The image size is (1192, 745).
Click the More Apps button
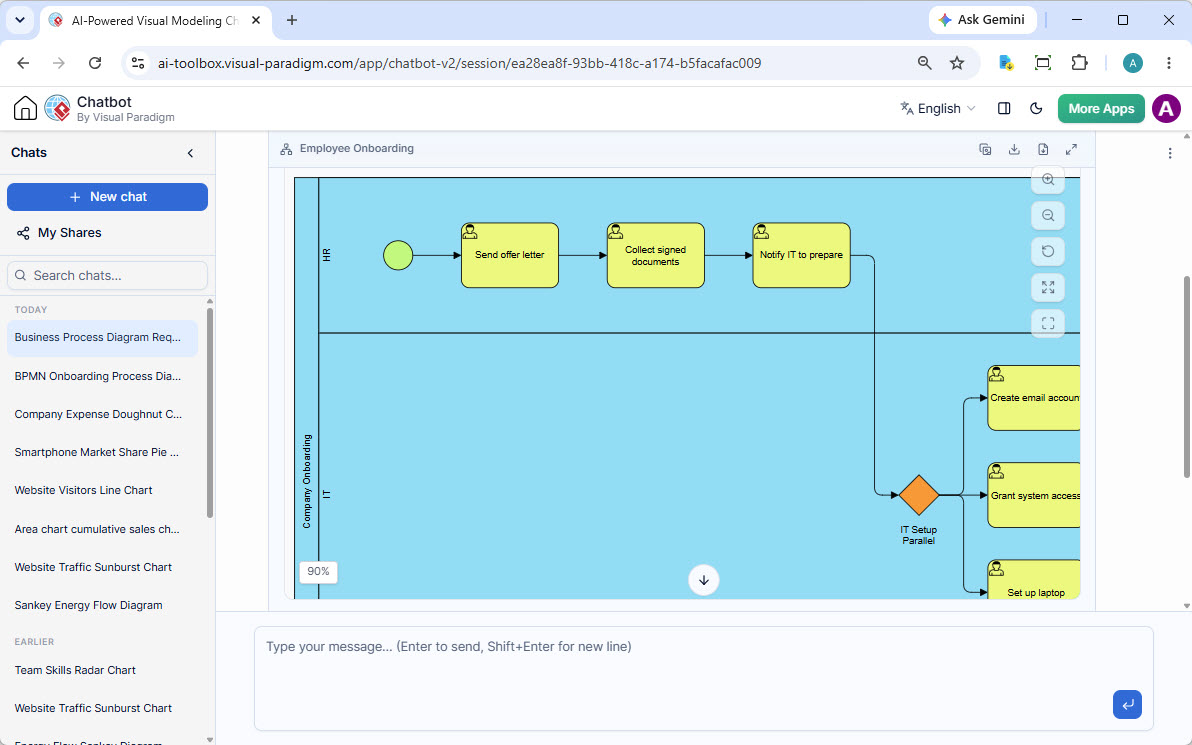(x=1101, y=109)
